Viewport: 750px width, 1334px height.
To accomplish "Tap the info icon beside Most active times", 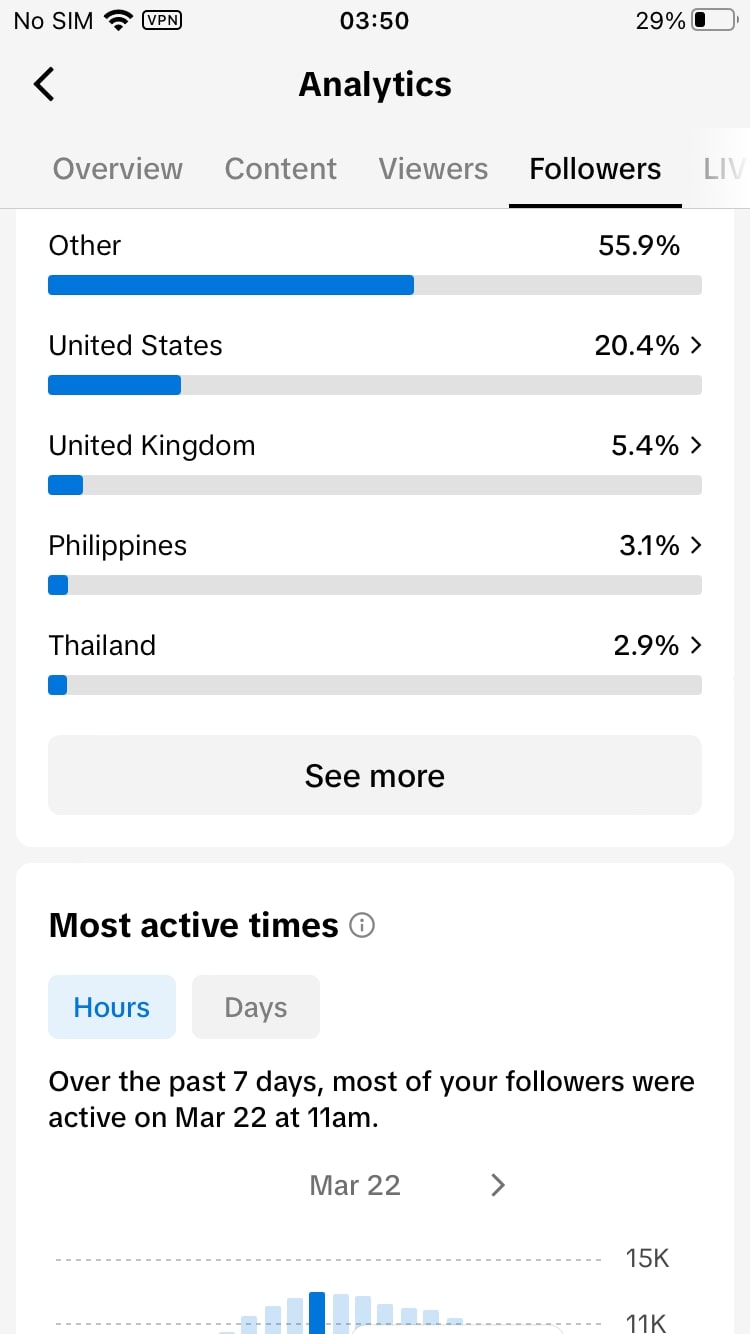I will click(362, 926).
